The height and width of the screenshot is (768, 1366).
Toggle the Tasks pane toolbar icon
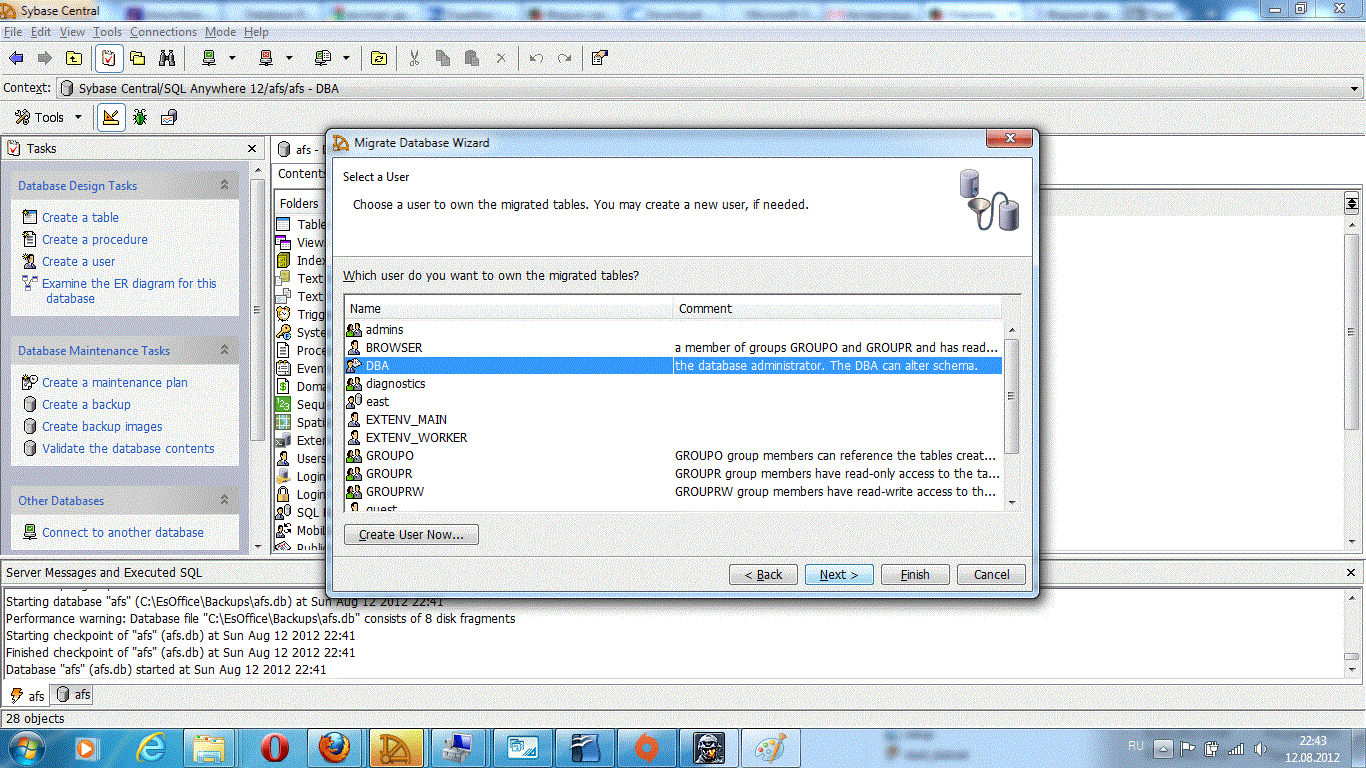point(108,58)
